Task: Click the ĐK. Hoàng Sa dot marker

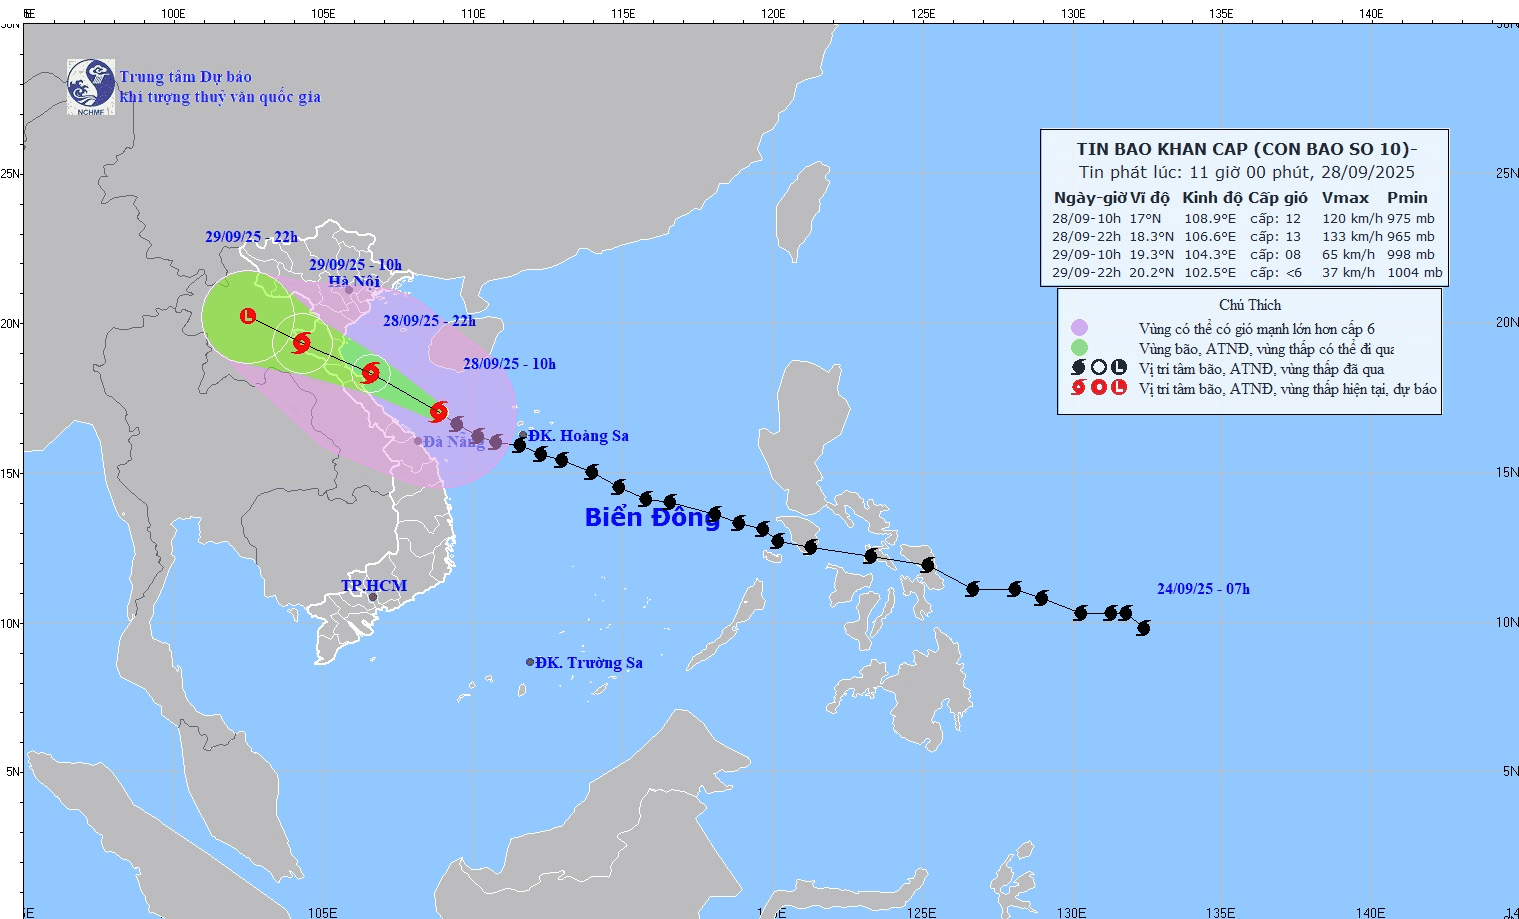Action: 523,436
